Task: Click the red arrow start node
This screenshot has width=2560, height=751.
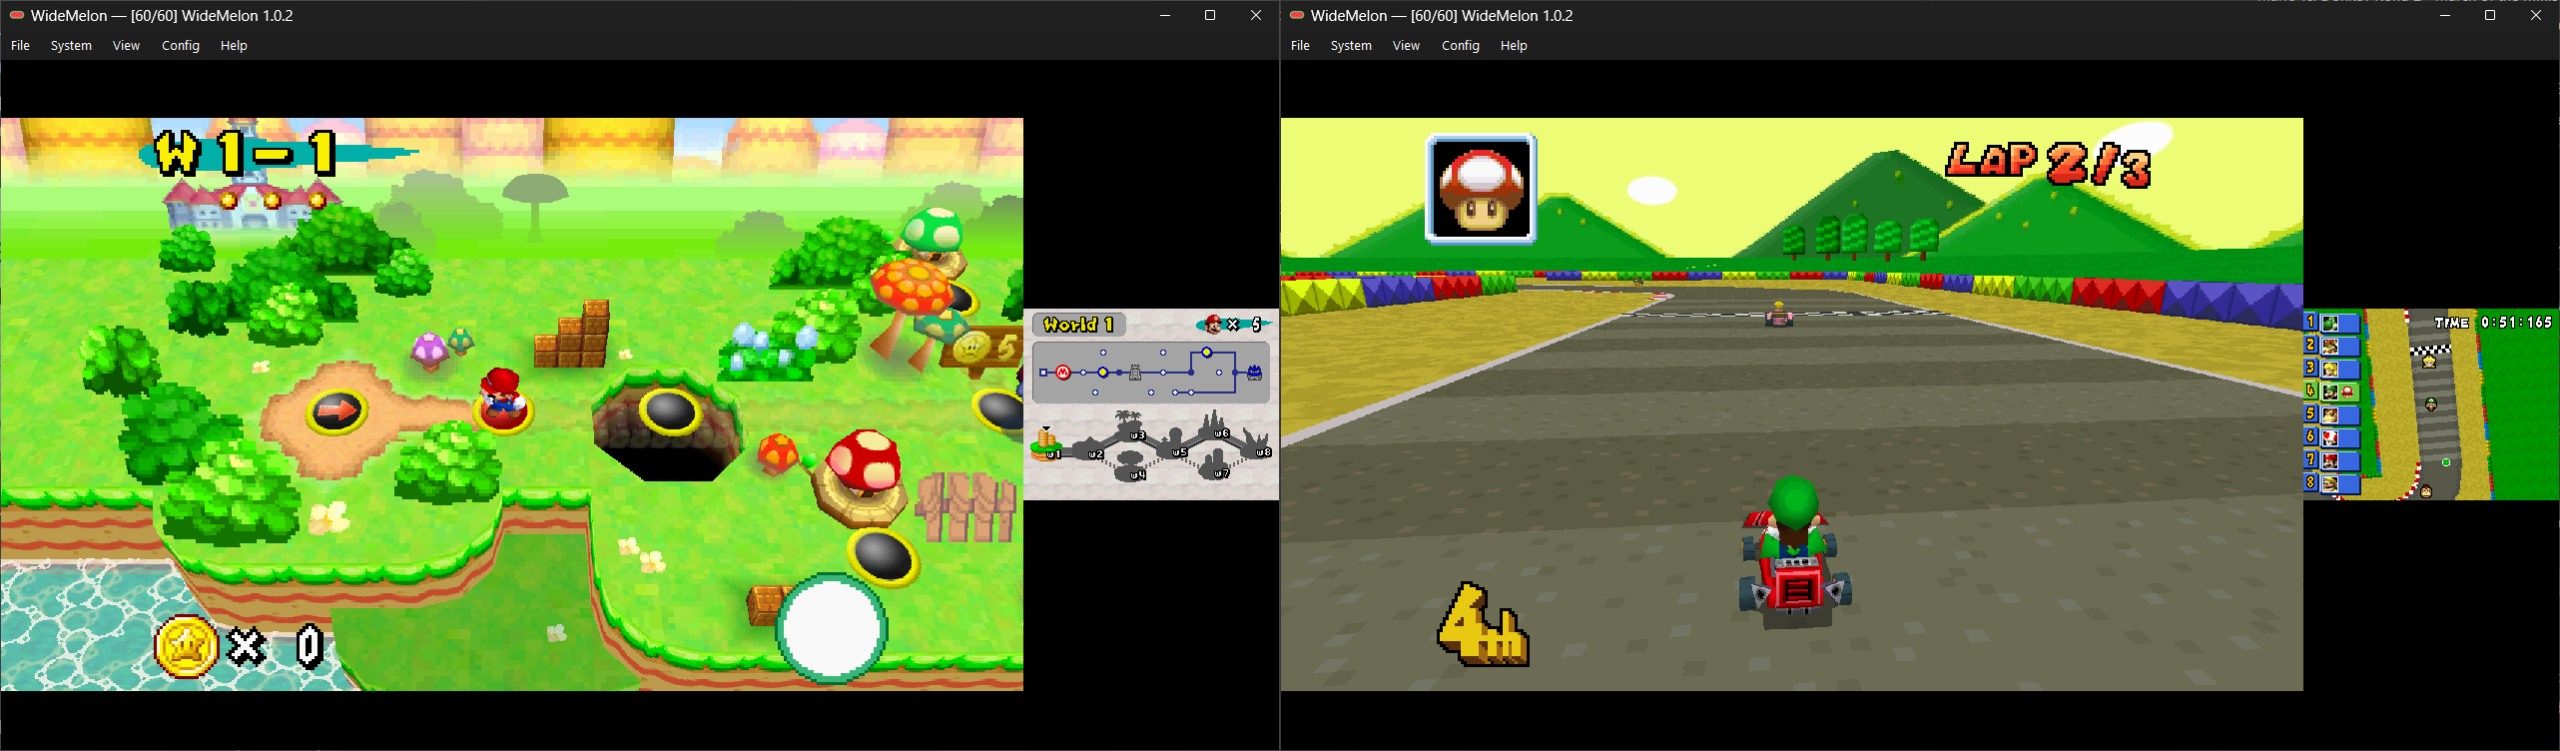Action: coord(336,410)
